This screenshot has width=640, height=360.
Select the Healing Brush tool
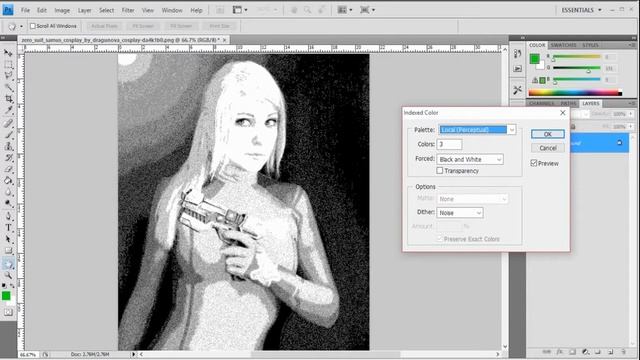point(8,123)
